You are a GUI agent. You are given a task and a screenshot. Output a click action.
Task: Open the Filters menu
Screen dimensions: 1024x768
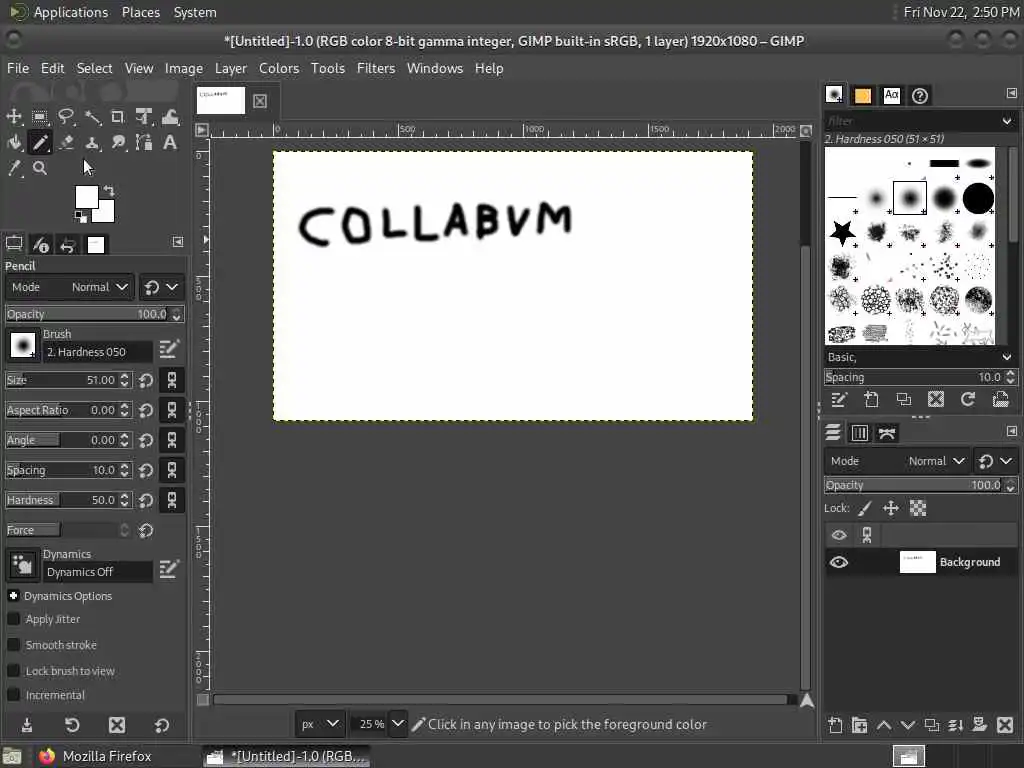376,69
